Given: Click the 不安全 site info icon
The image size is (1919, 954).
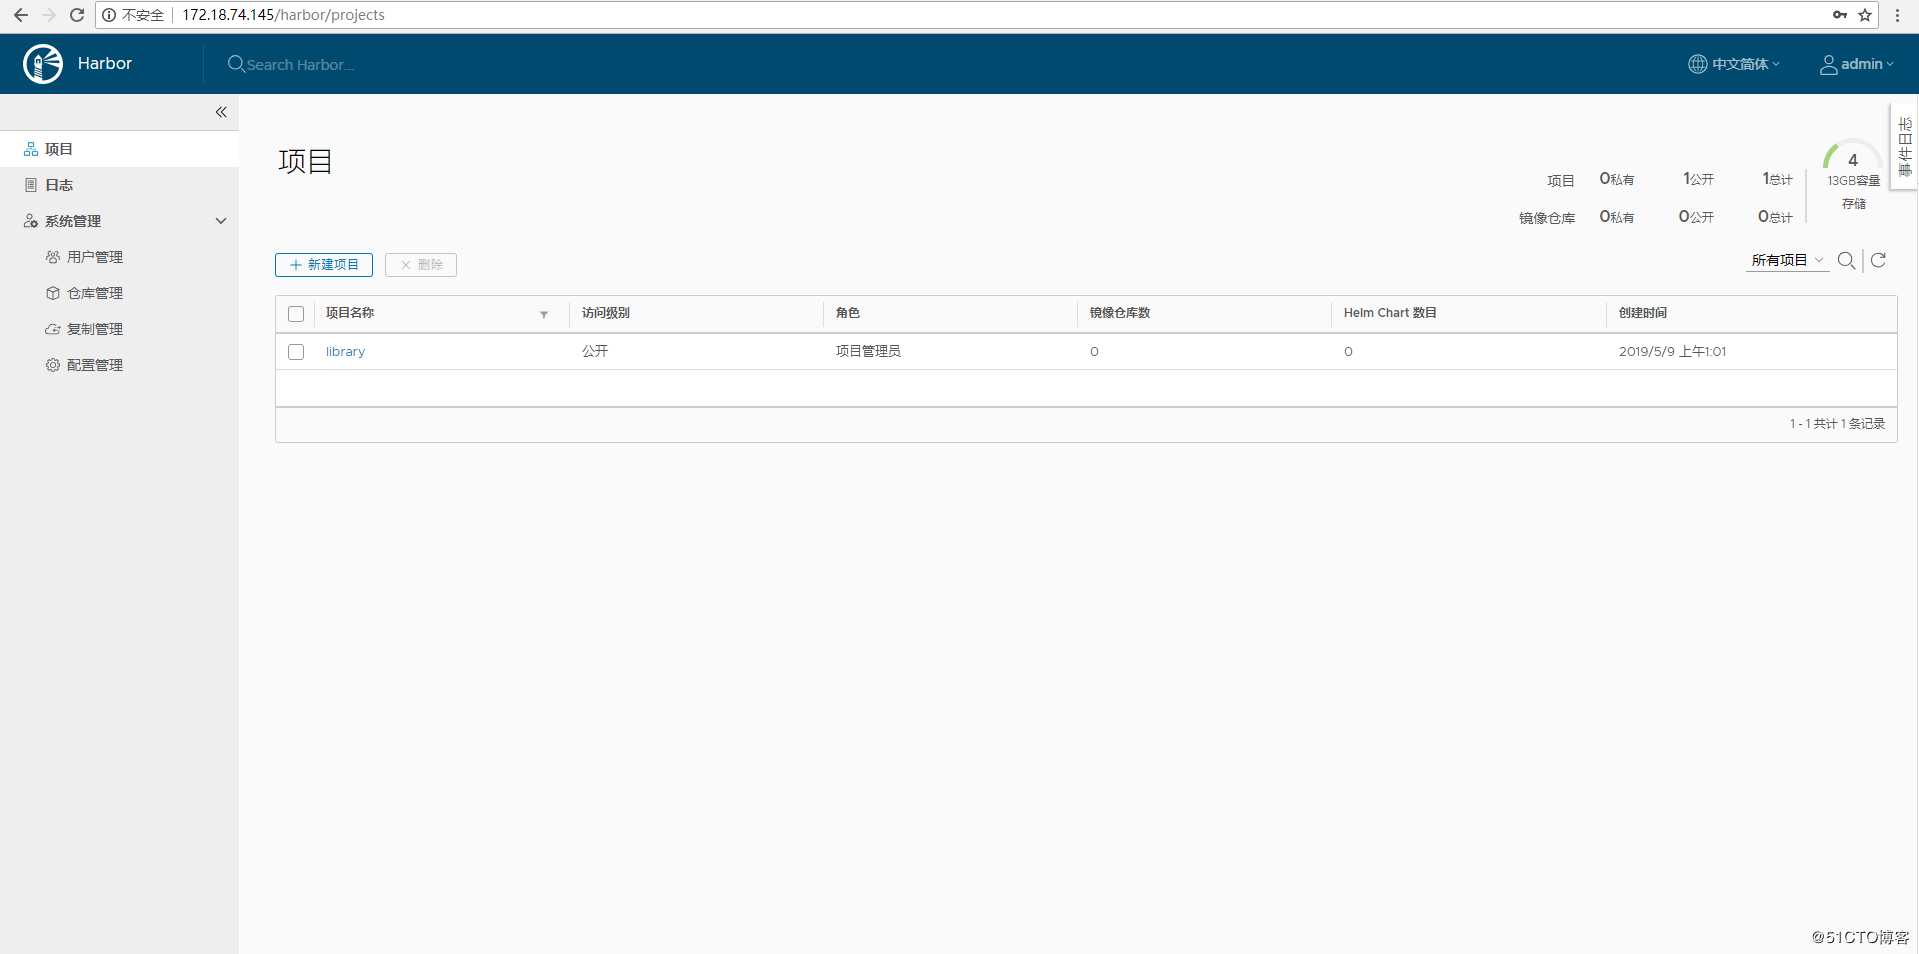Looking at the screenshot, I should tap(109, 15).
